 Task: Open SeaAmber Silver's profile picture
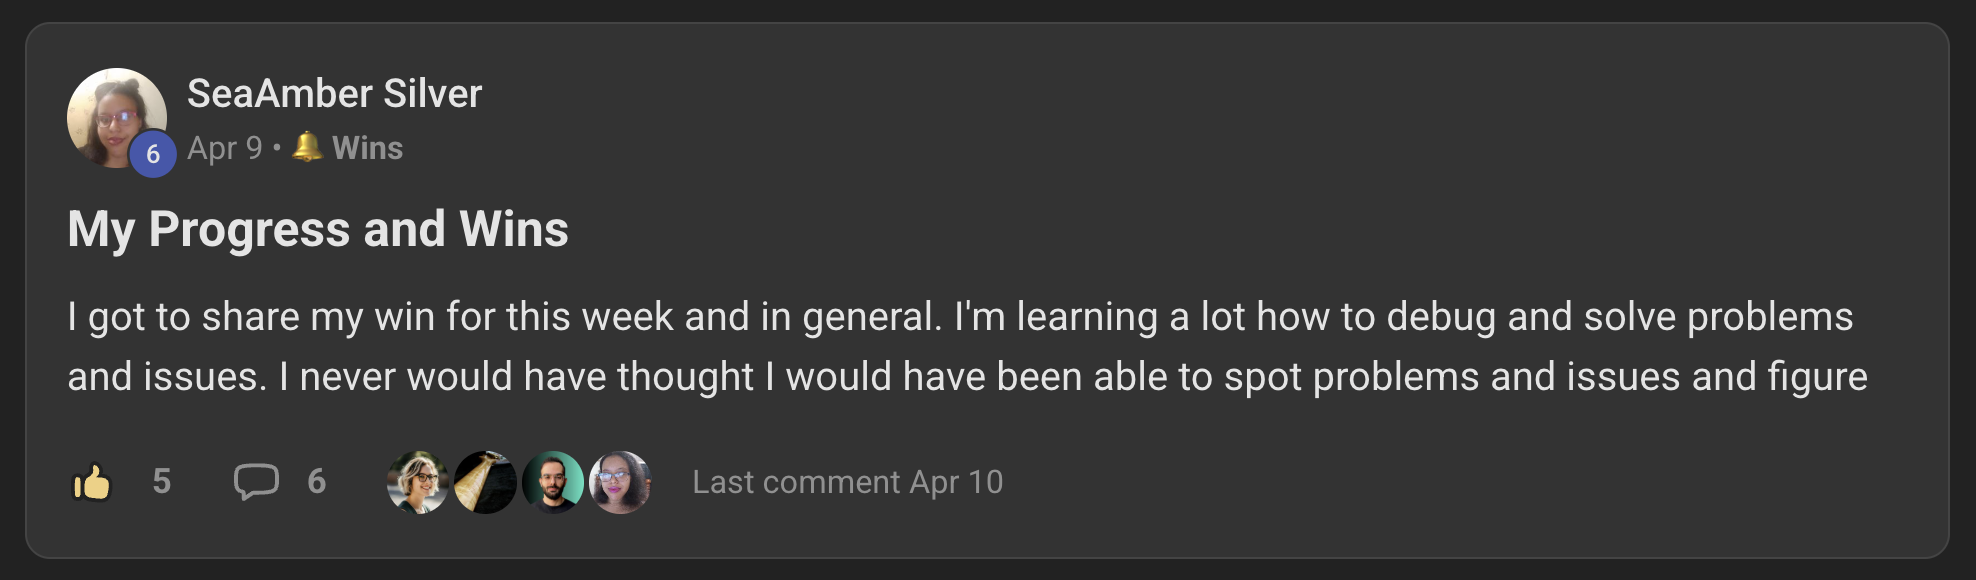click(x=112, y=112)
